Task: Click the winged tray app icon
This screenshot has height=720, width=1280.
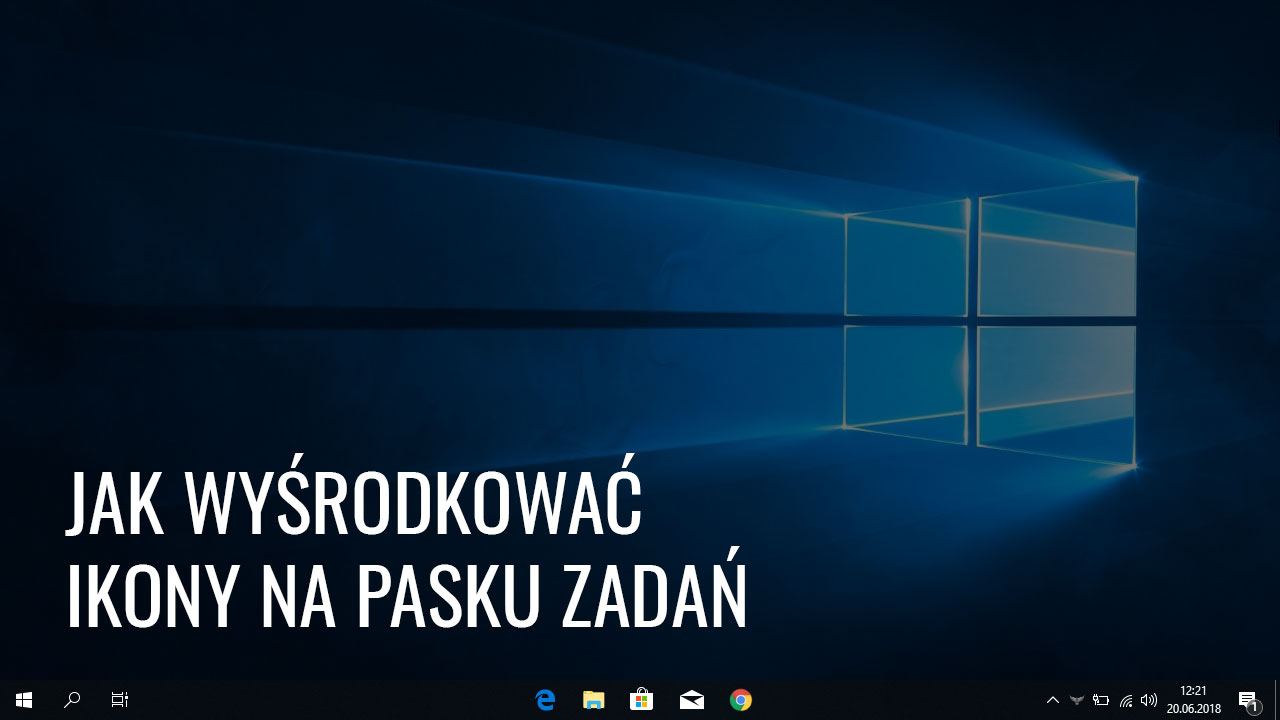Action: point(1077,700)
